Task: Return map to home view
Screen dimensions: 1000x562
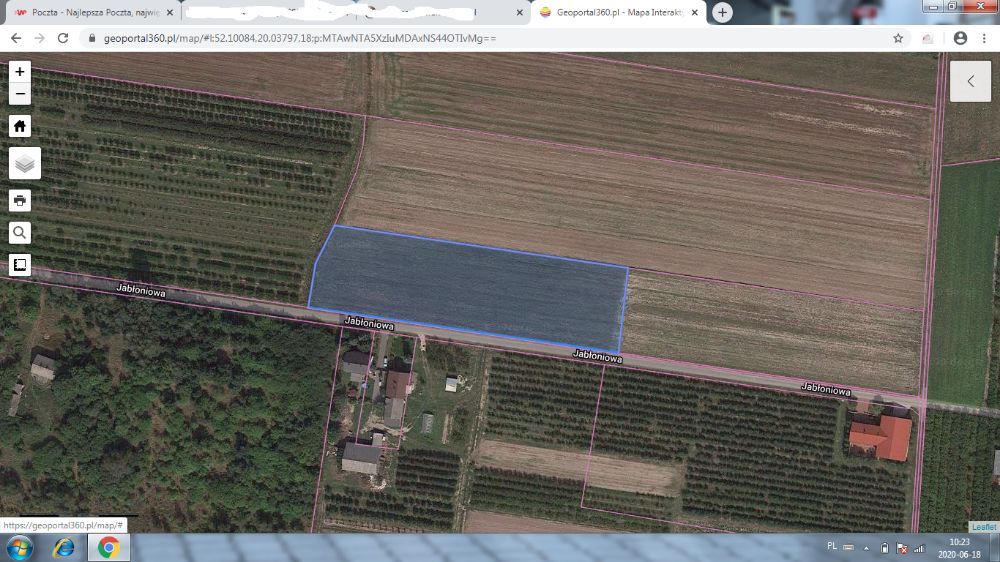Action: click(x=20, y=126)
